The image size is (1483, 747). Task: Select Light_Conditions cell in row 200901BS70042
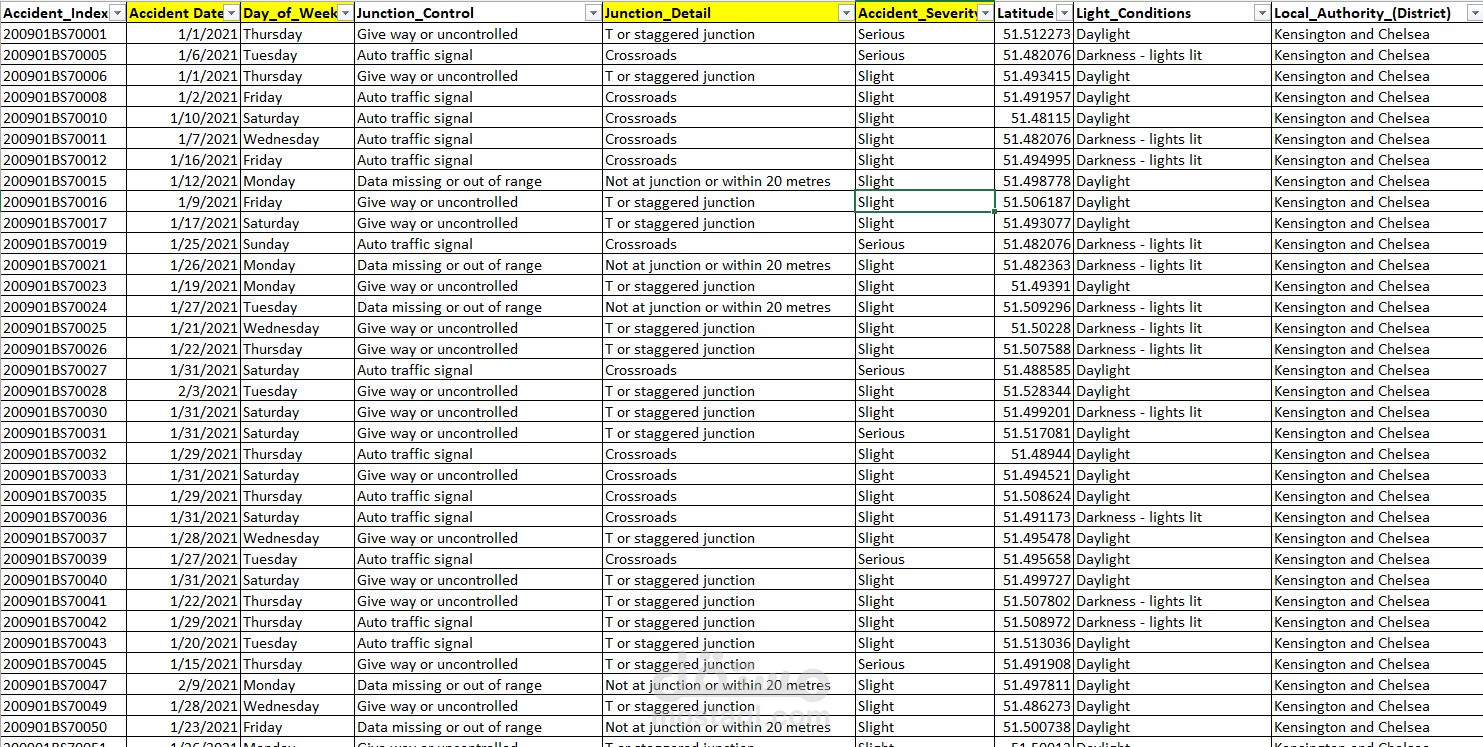[1172, 622]
